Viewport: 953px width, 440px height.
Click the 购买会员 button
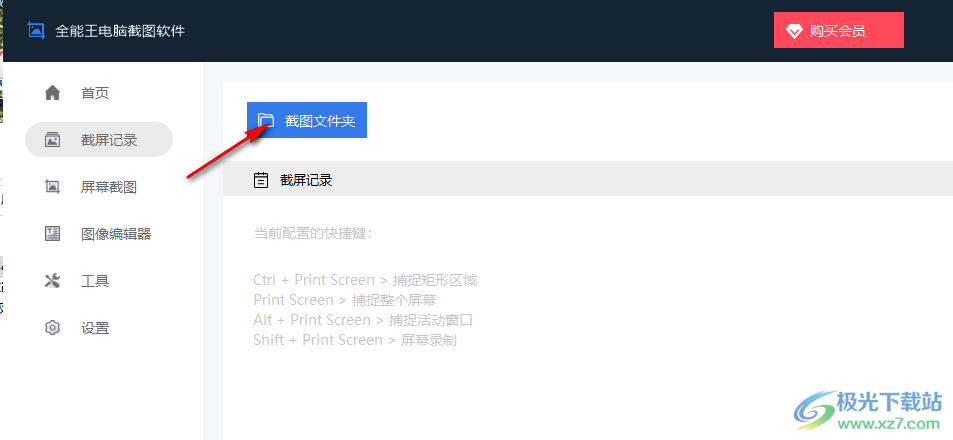tap(839, 30)
